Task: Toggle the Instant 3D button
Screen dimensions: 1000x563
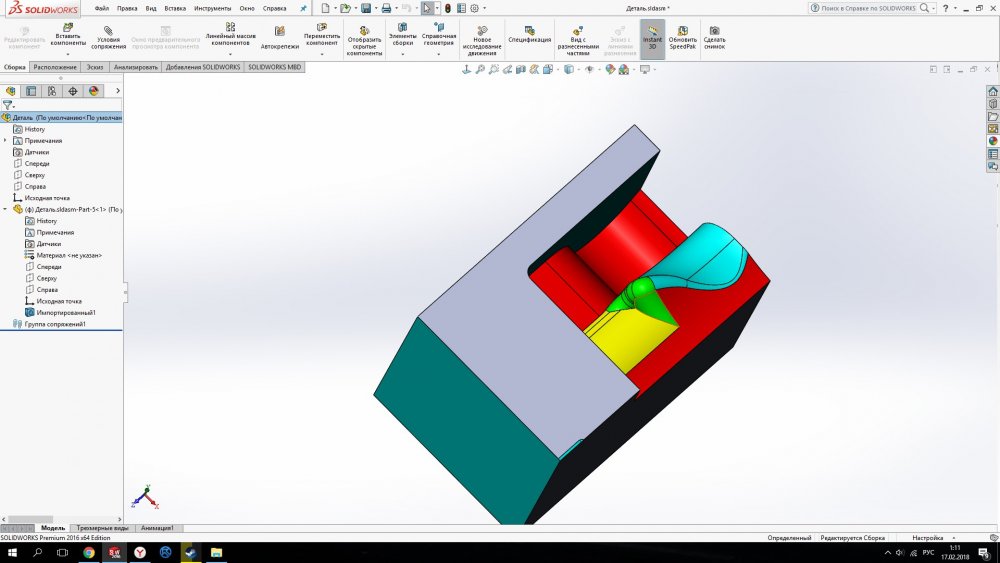Action: [652, 40]
